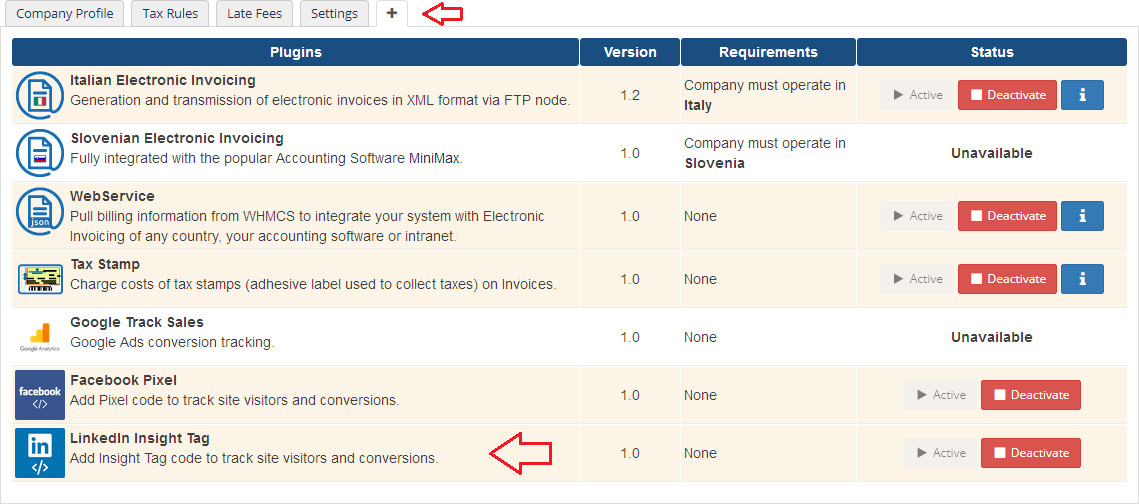Click 'Charge costs of tax stamps' description

tap(313, 285)
